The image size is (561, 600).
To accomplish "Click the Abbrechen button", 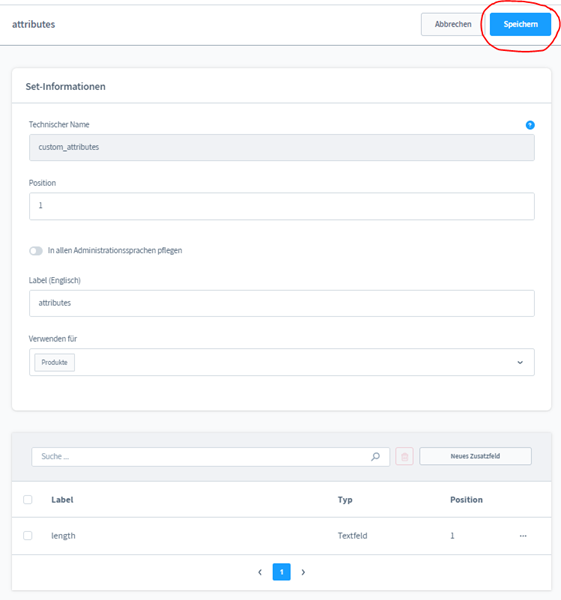I will [x=453, y=24].
